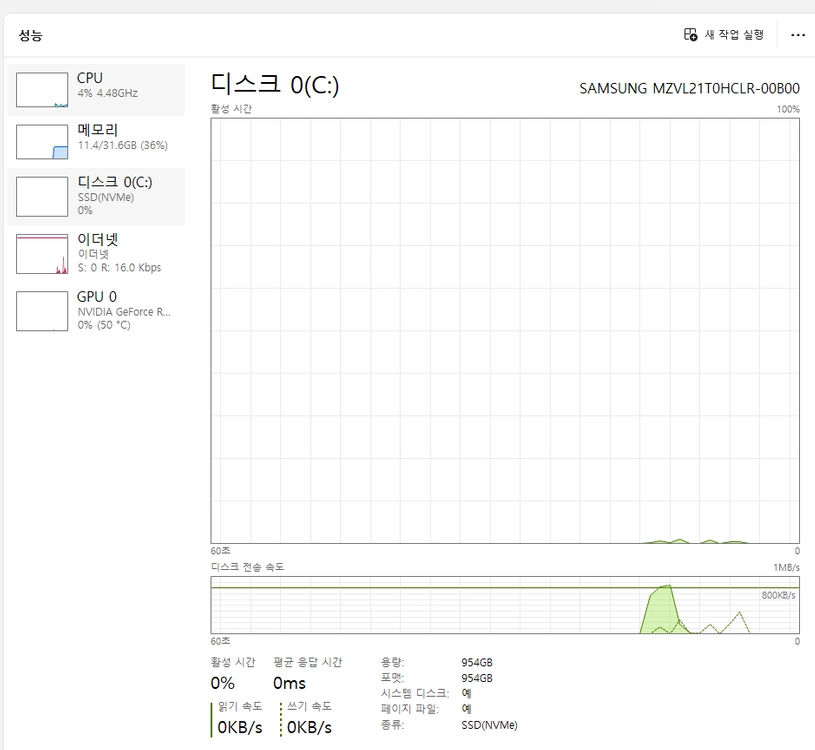Click the 읽기 속도 0KB/s value

click(x=240, y=727)
